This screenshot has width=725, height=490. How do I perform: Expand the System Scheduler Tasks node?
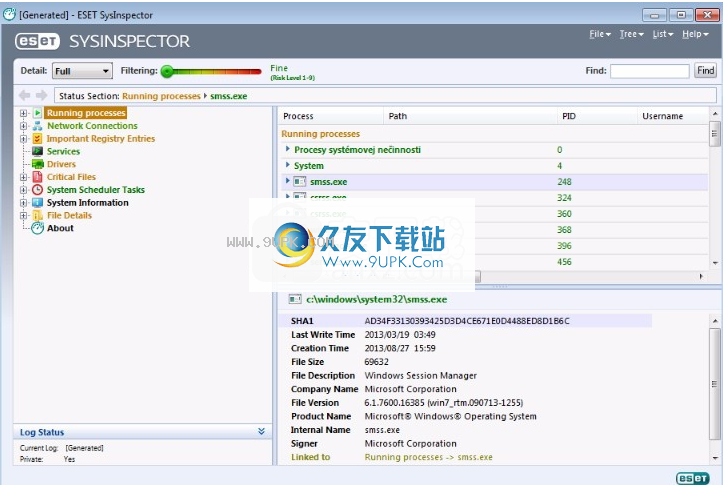click(x=23, y=190)
